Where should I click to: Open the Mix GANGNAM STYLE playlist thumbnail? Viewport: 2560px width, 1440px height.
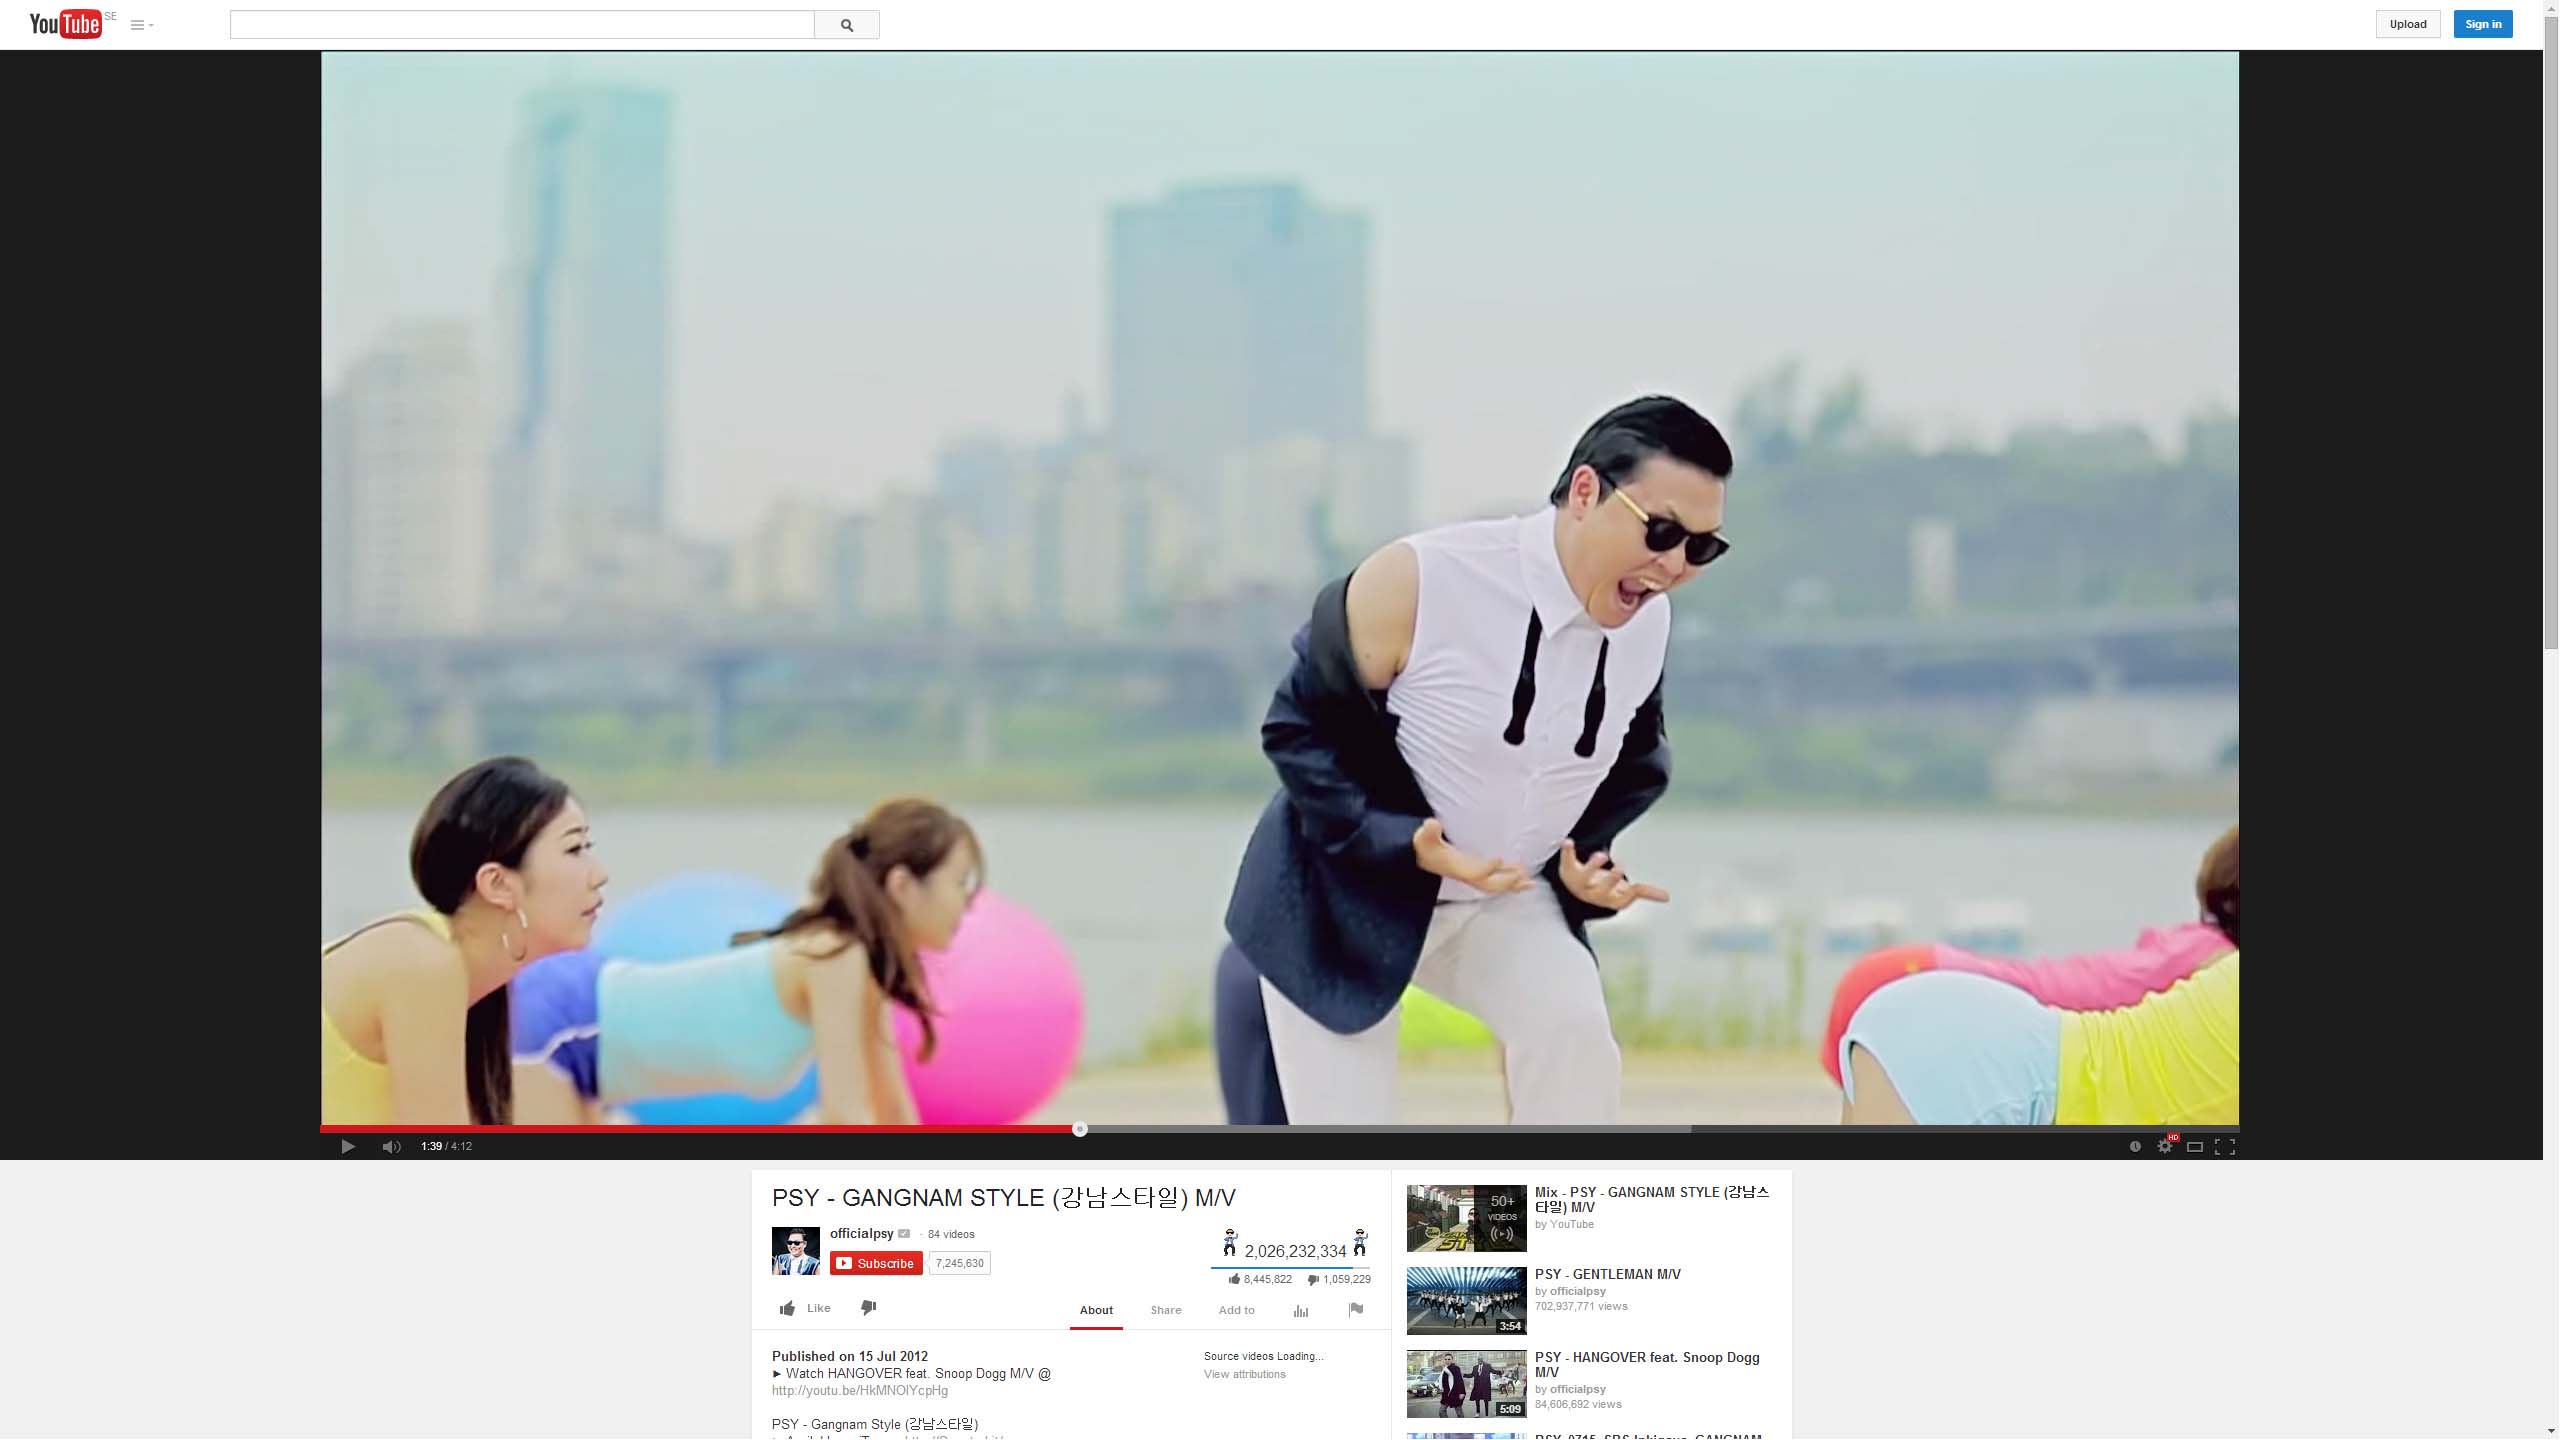[1467, 1218]
